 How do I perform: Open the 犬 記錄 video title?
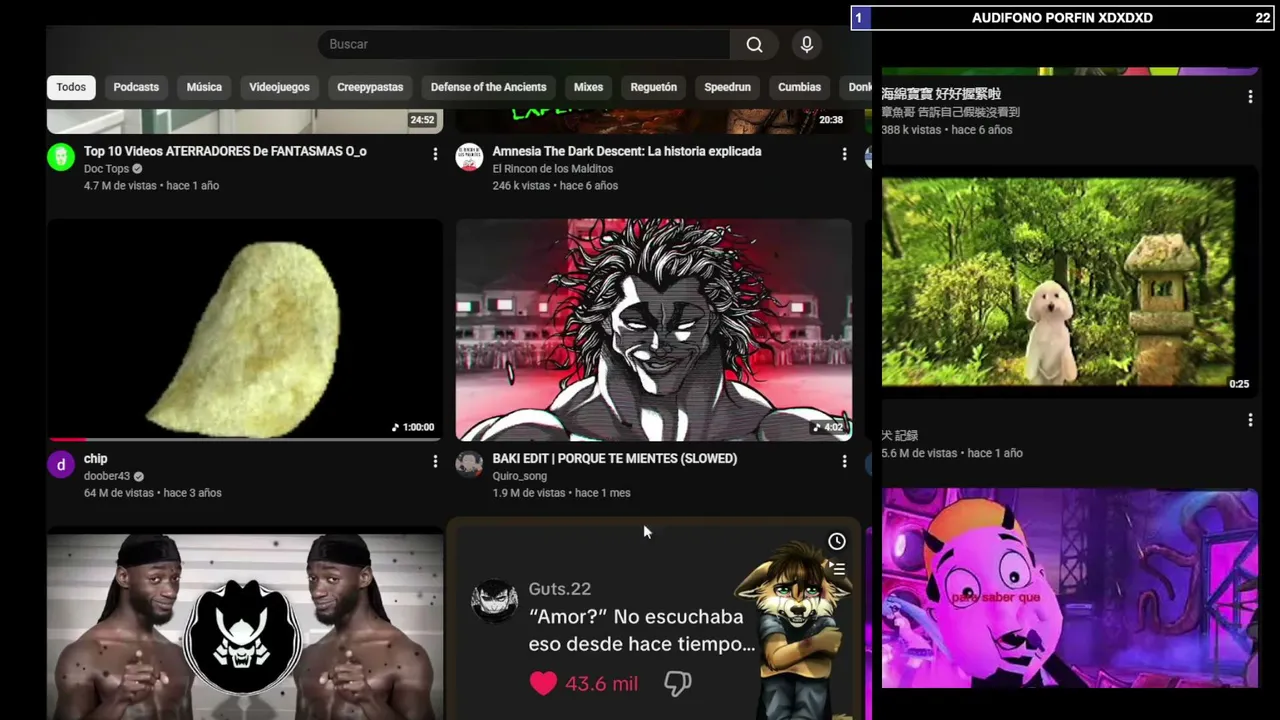(900, 436)
